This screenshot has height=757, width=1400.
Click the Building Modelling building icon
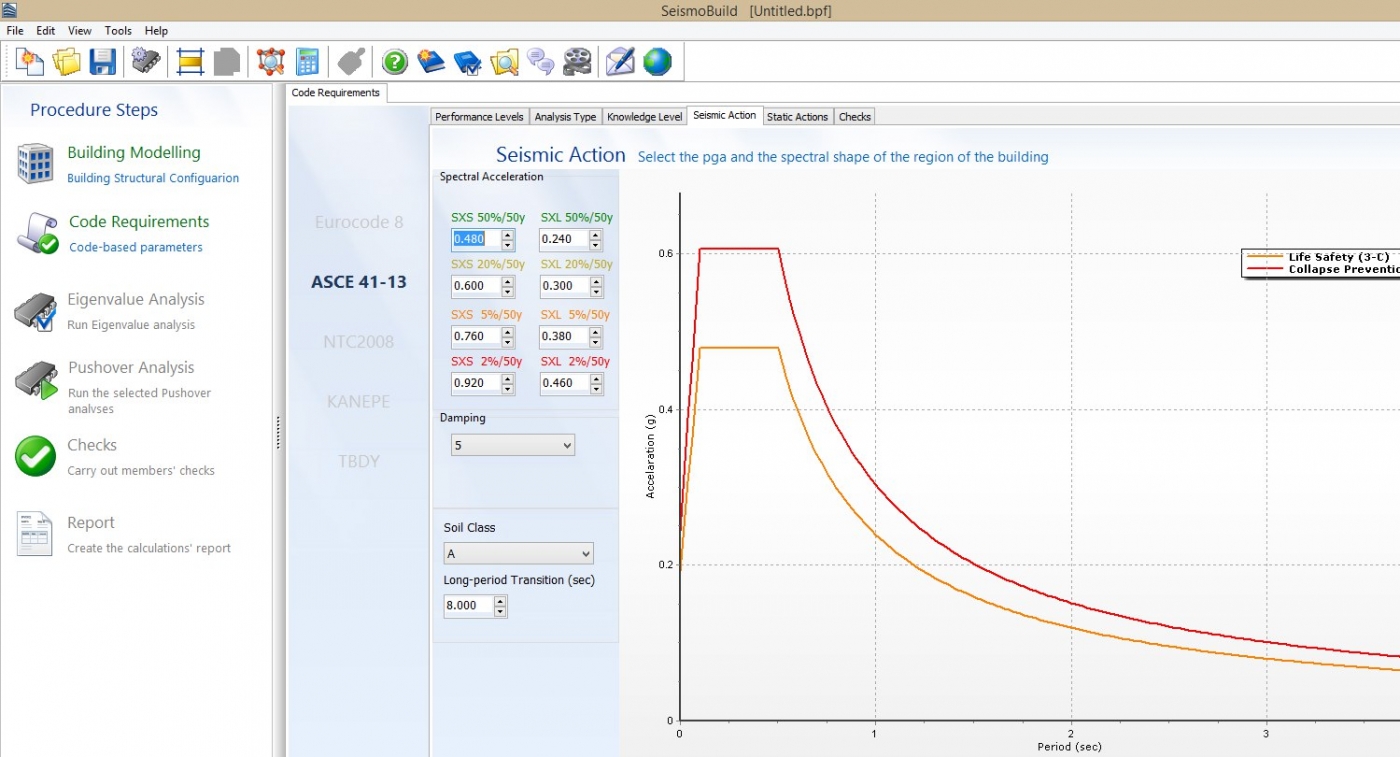[x=35, y=163]
